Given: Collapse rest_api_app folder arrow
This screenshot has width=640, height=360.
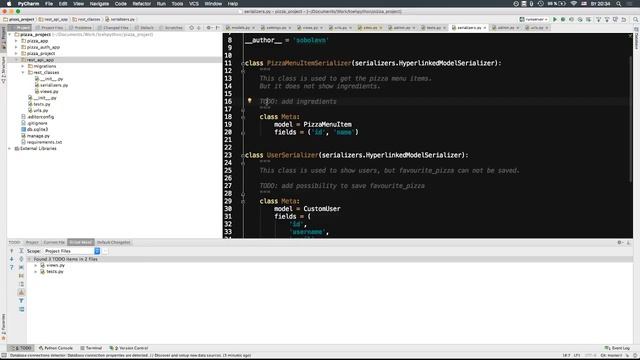Looking at the screenshot, I should coord(16,60).
